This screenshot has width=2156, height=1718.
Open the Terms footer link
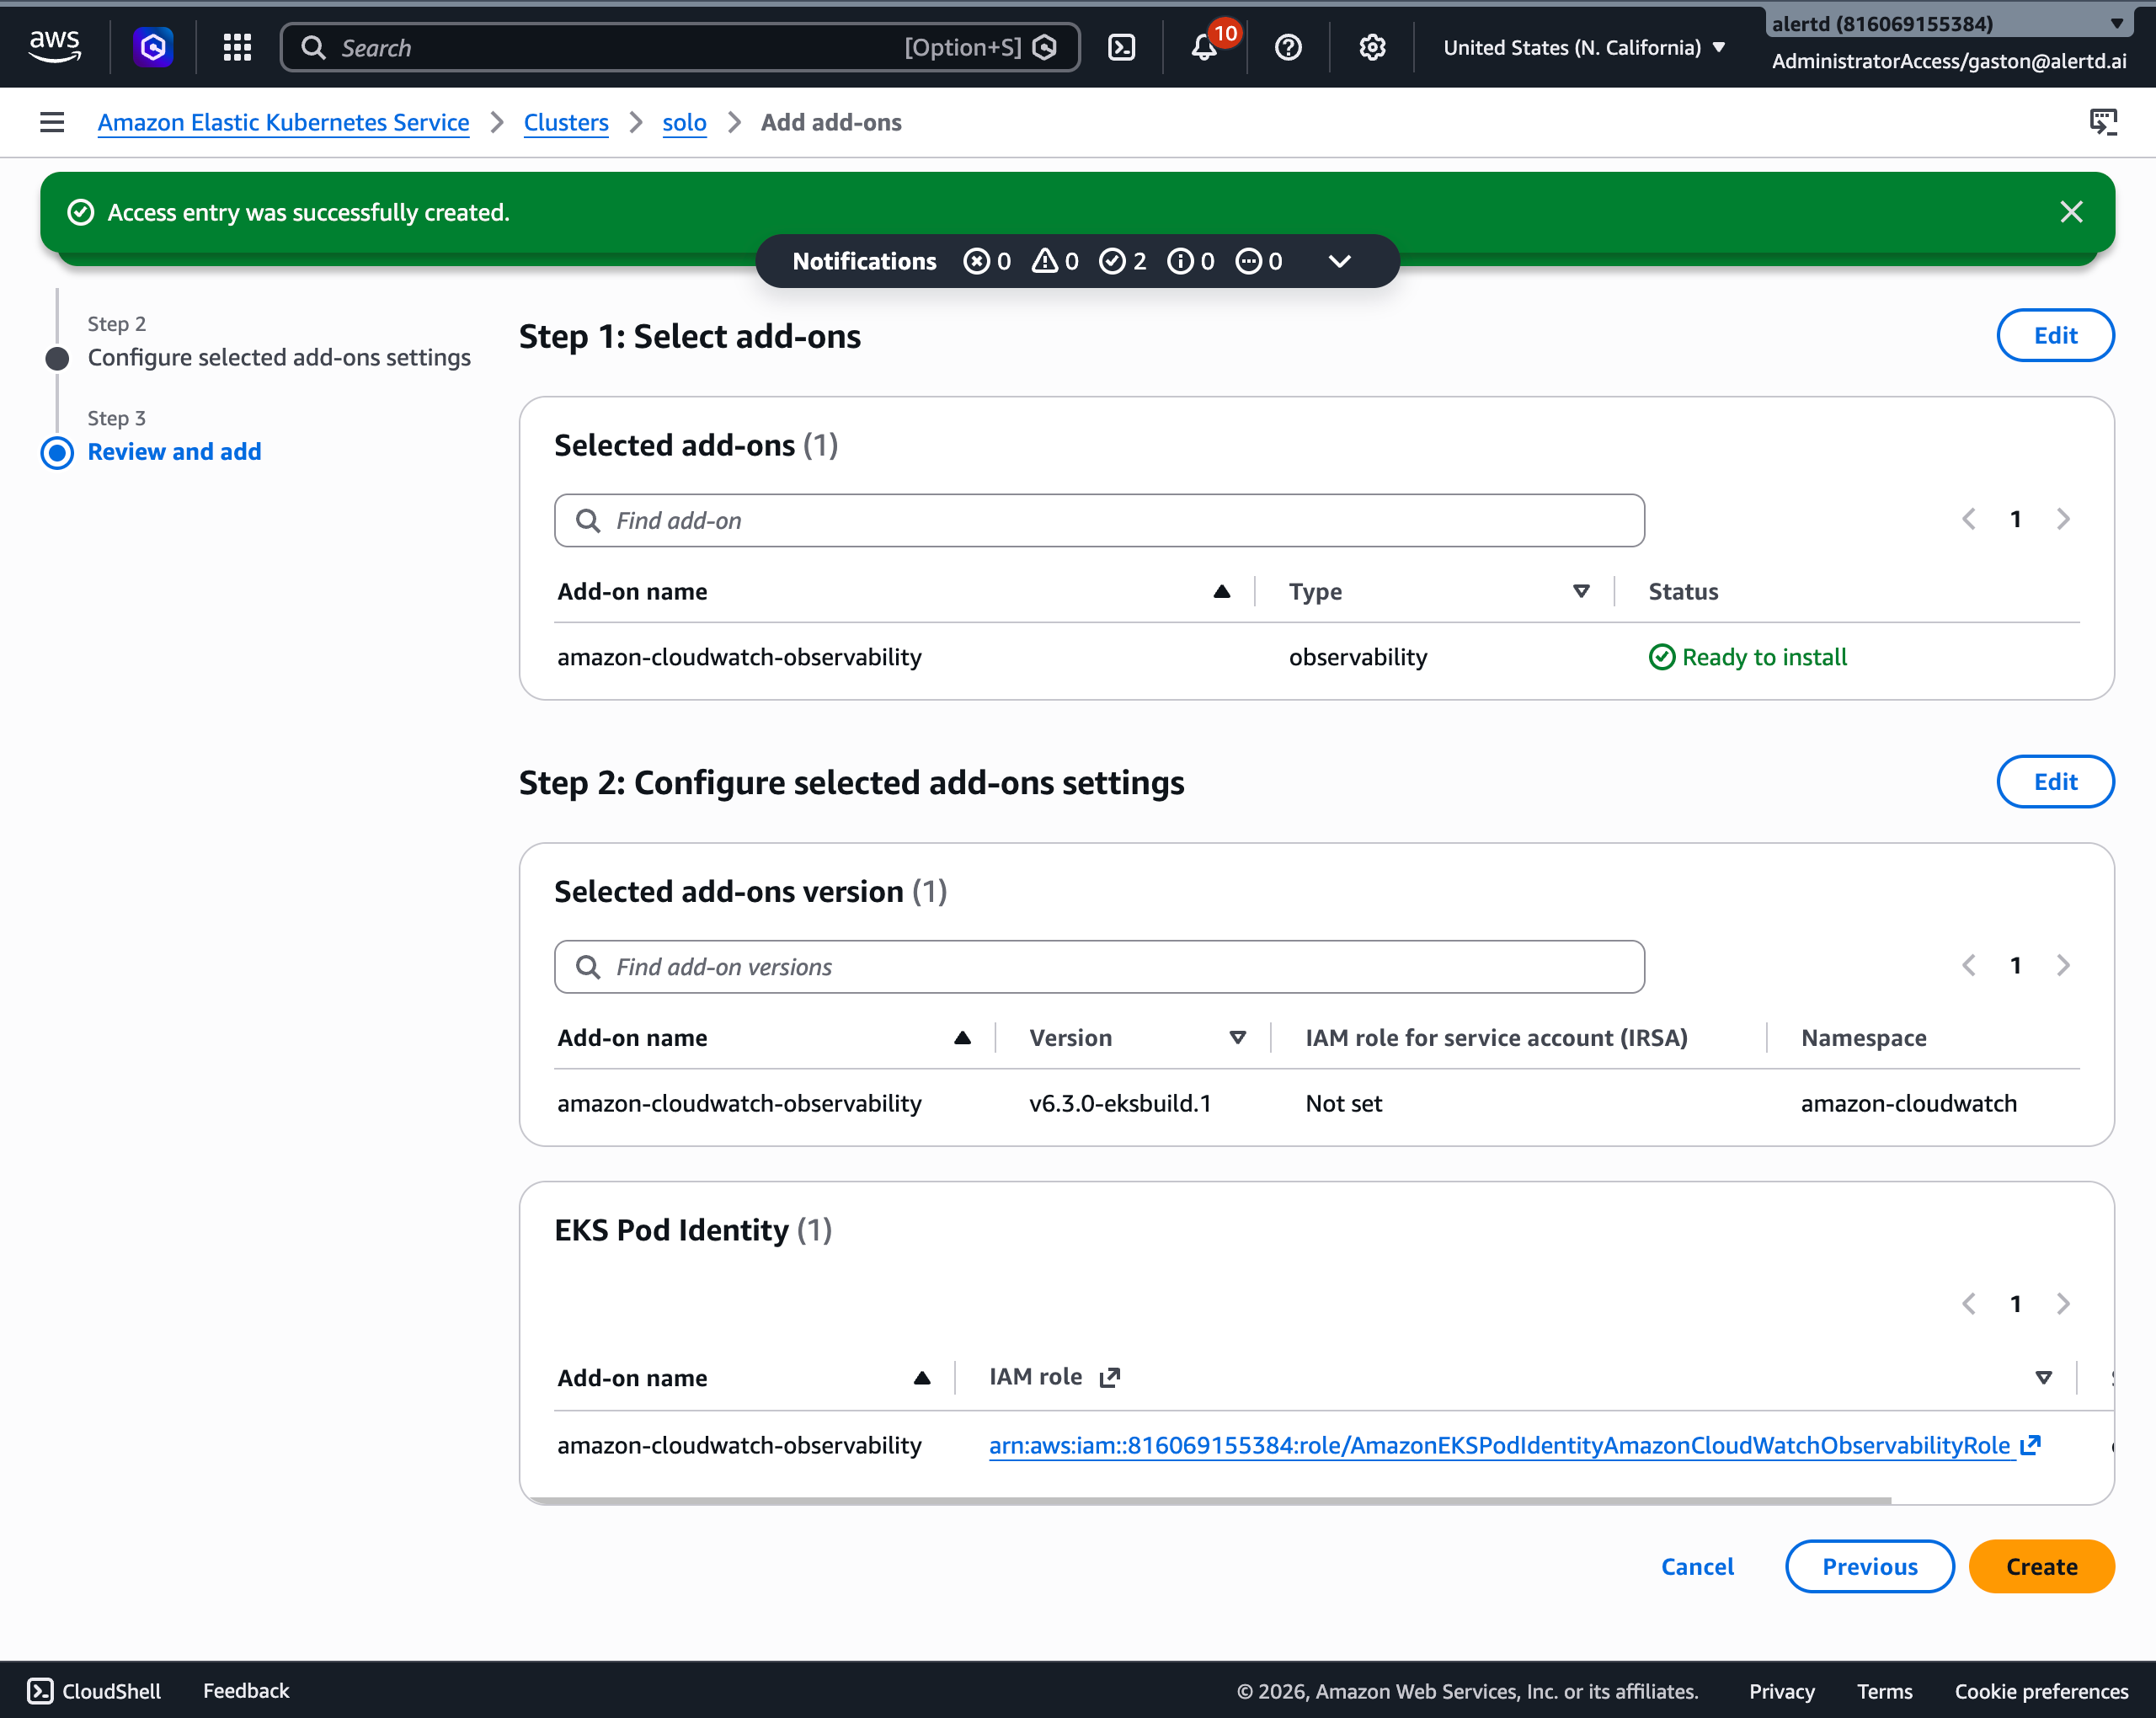tap(1884, 1690)
